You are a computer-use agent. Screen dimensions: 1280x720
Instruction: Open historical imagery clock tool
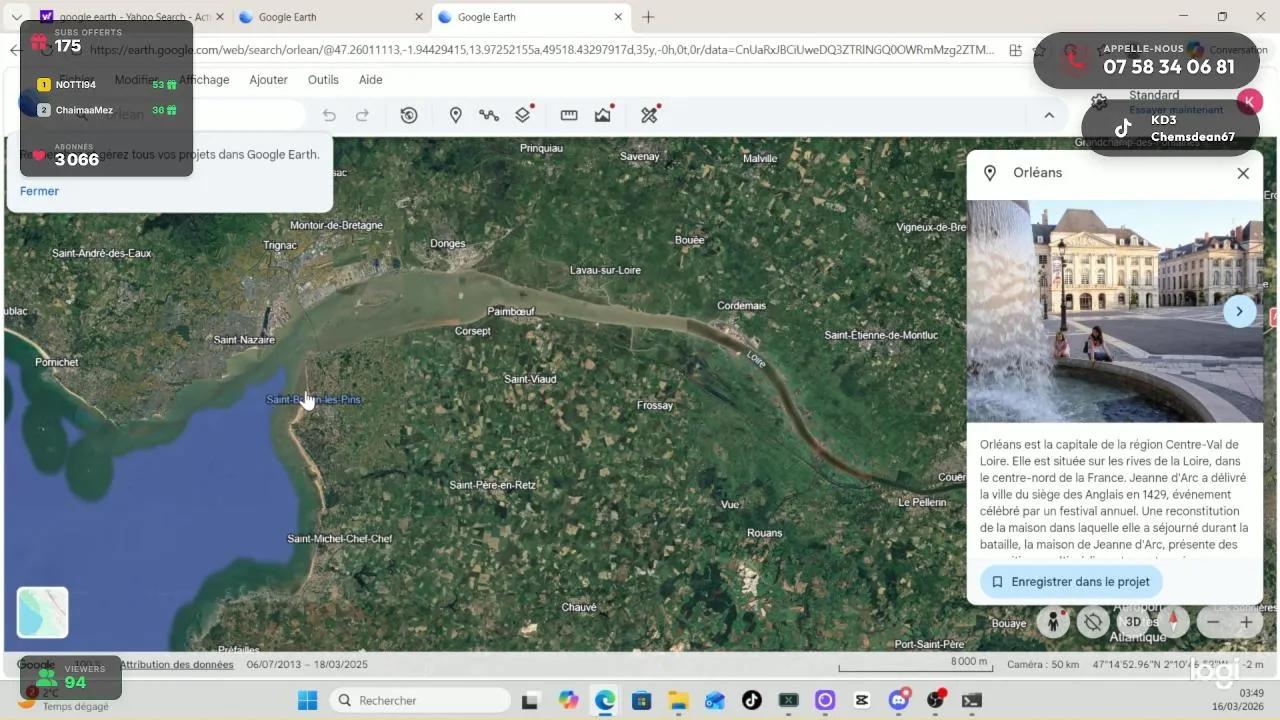pyautogui.click(x=409, y=115)
